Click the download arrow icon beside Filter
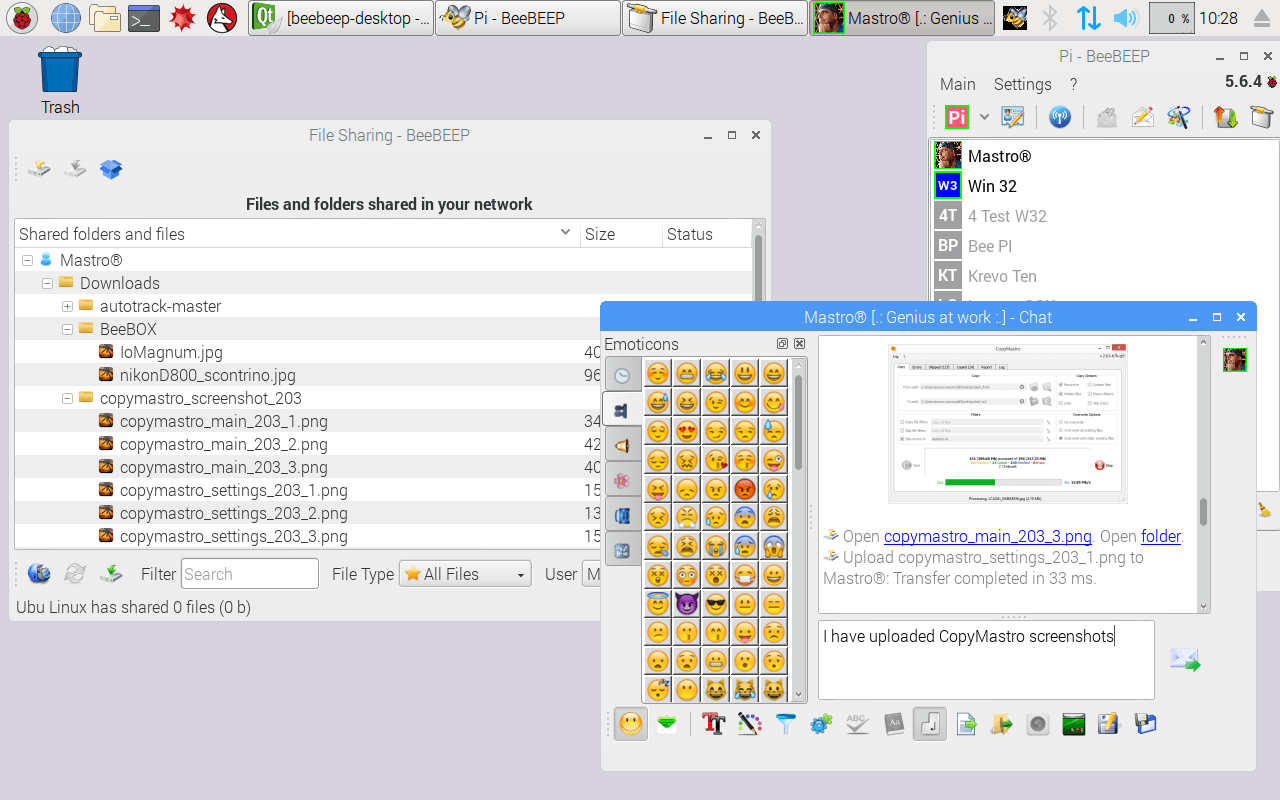The height and width of the screenshot is (800, 1280). (x=111, y=574)
